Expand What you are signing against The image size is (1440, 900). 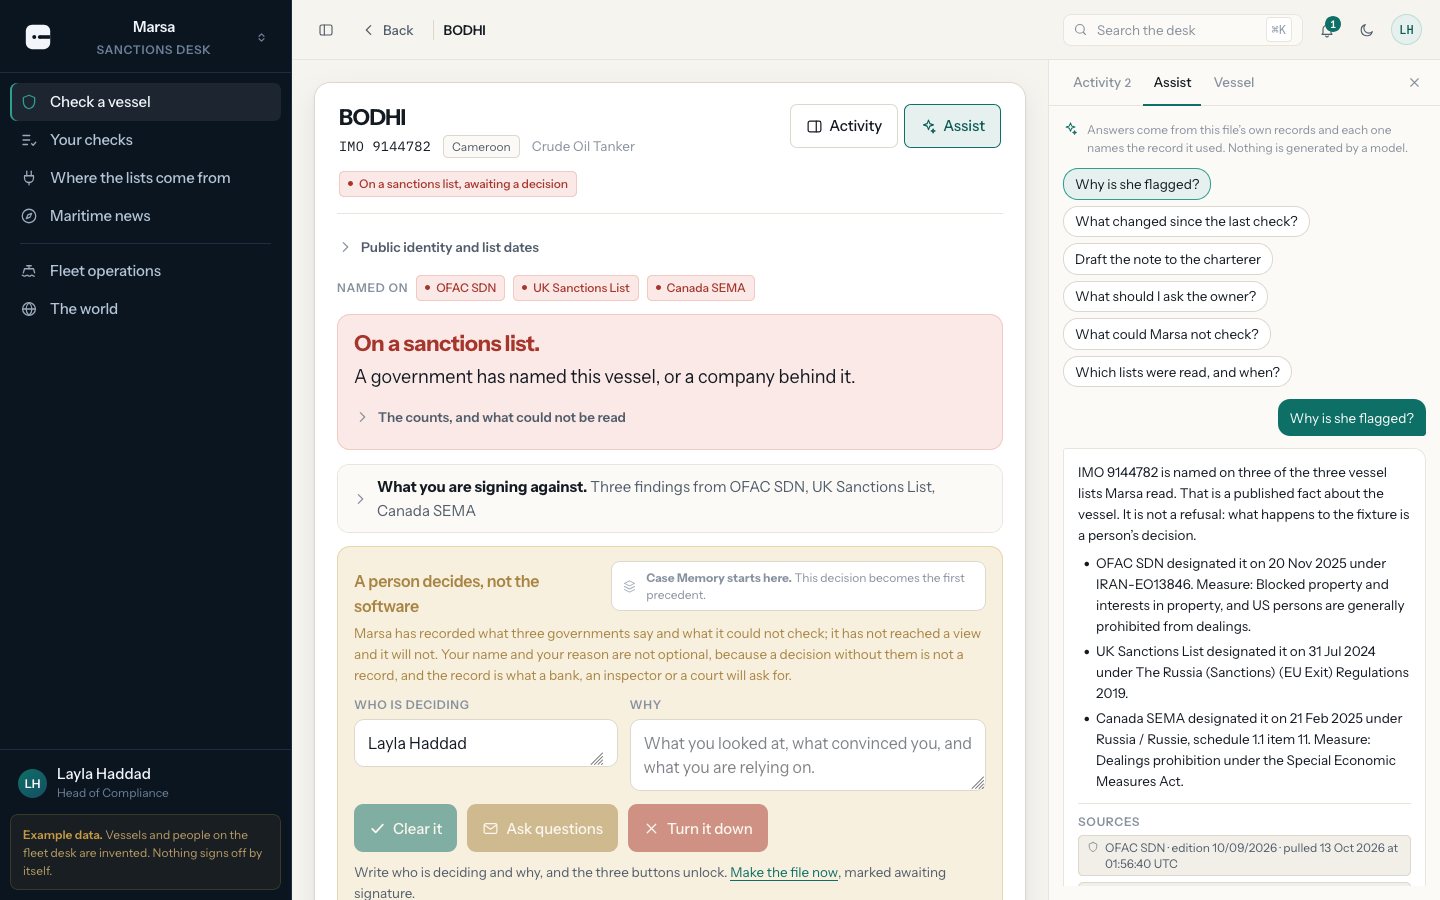pos(670,499)
